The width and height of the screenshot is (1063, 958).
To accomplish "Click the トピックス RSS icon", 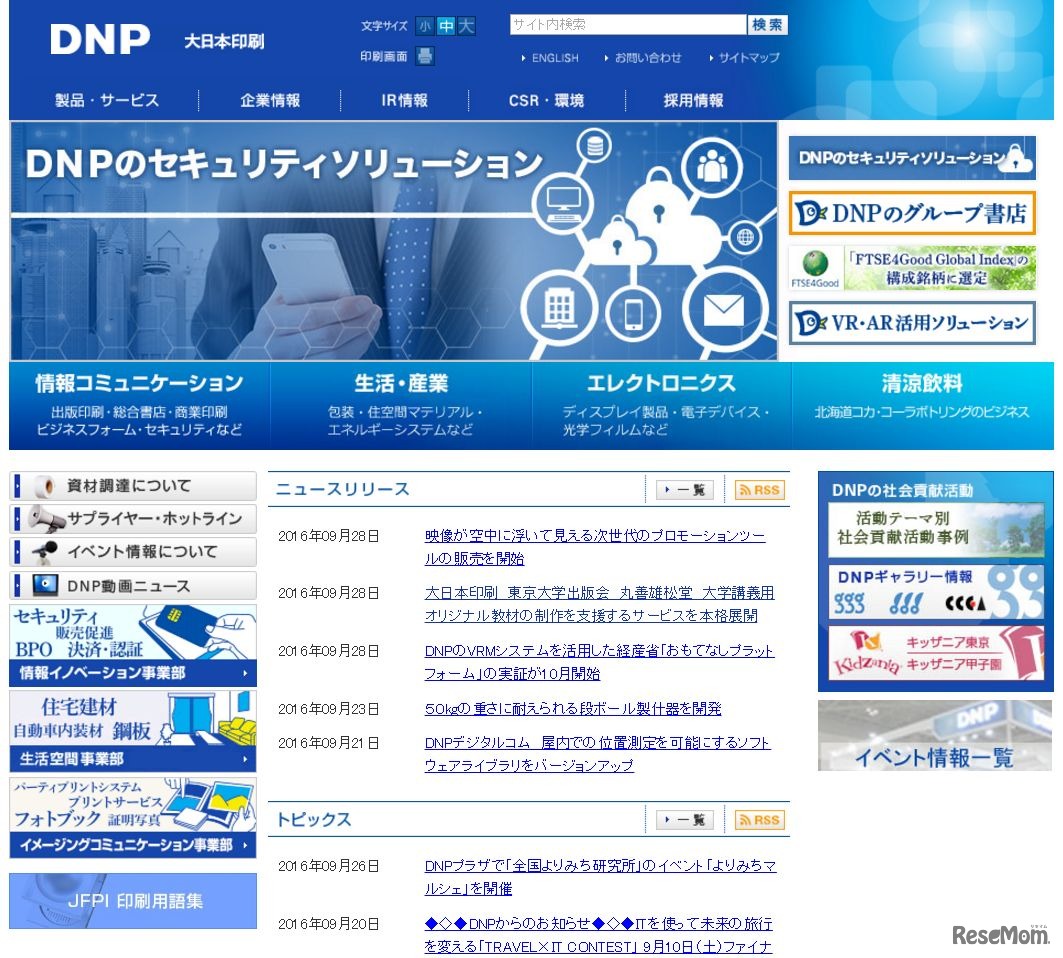I will (x=759, y=820).
